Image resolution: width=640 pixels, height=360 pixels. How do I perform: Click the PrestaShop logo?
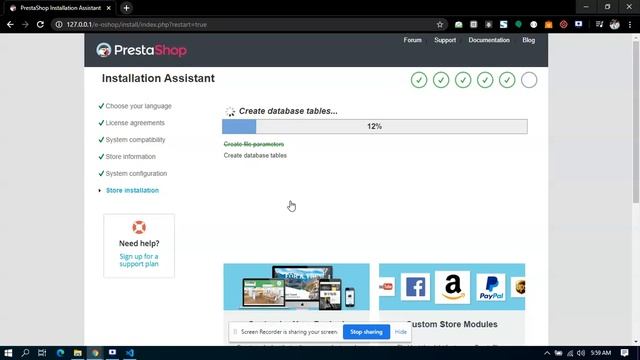pos(142,50)
